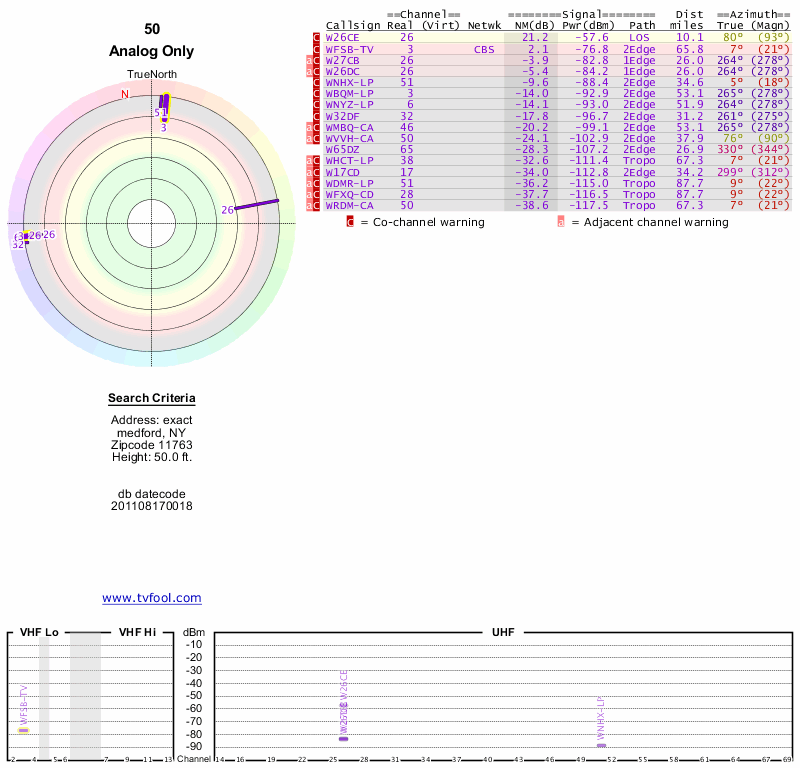Click the channel 26 bar on radar plot
The height and width of the screenshot is (768, 800).
pos(257,205)
